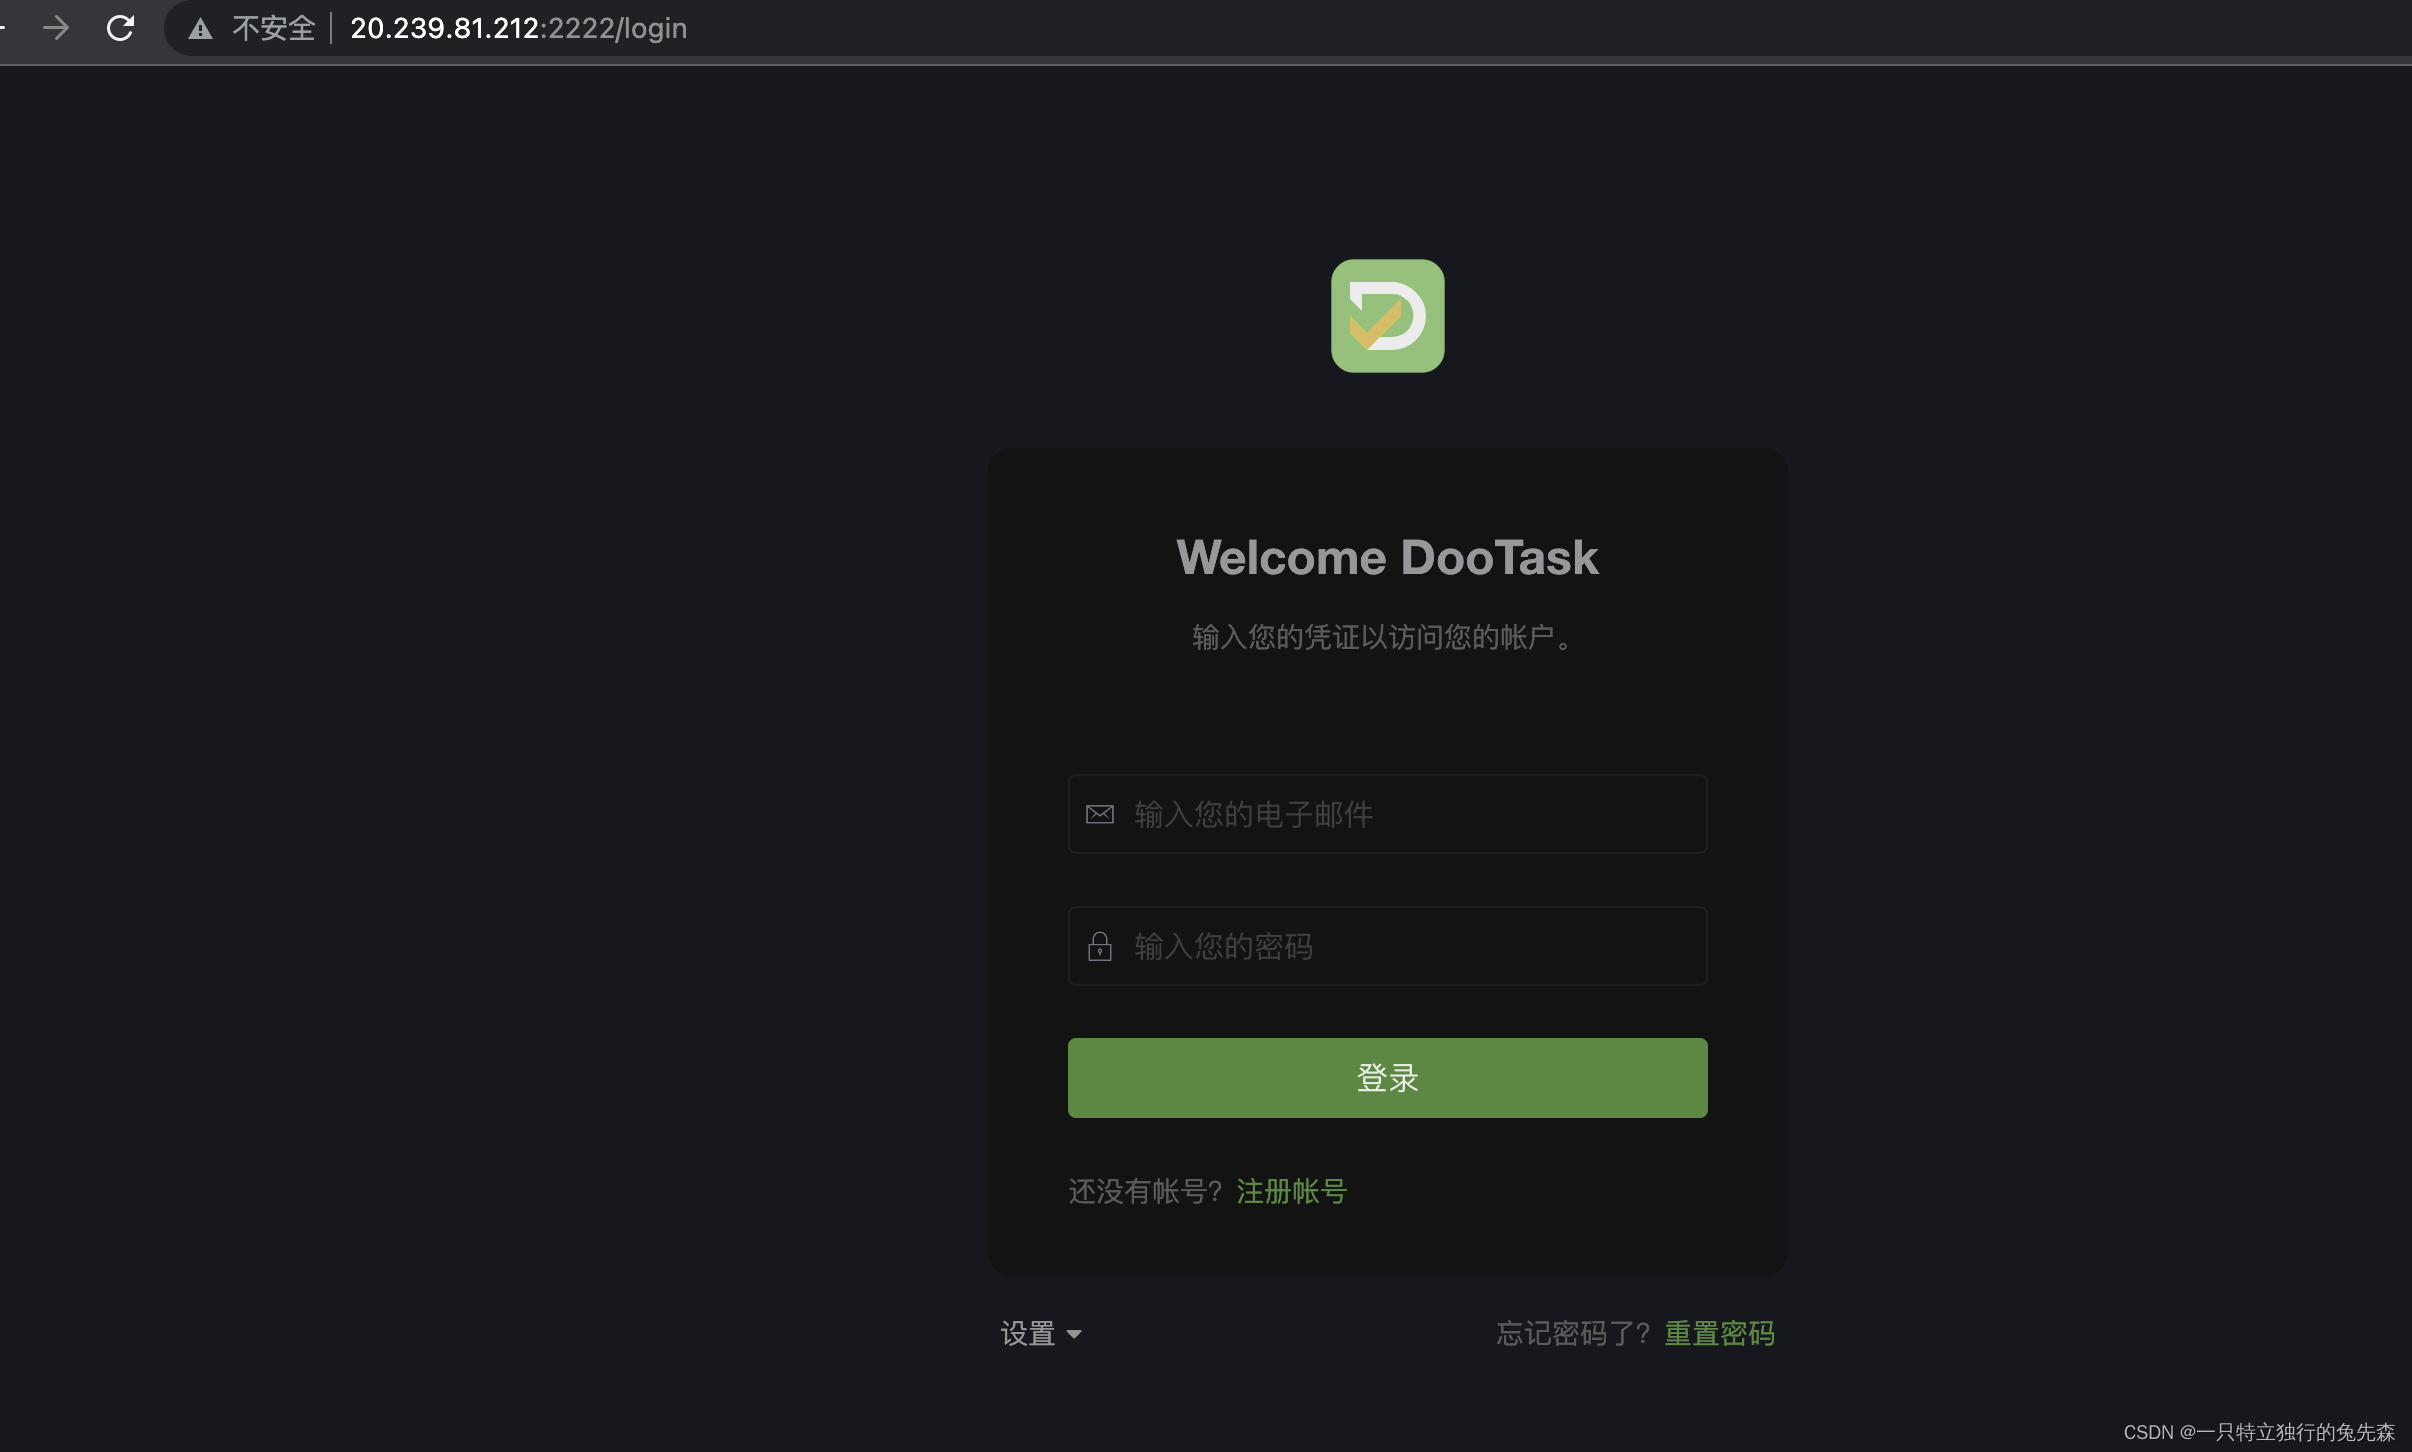Click the 忘记密码了? prompt text
This screenshot has height=1452, width=2412.
pyautogui.click(x=1572, y=1333)
